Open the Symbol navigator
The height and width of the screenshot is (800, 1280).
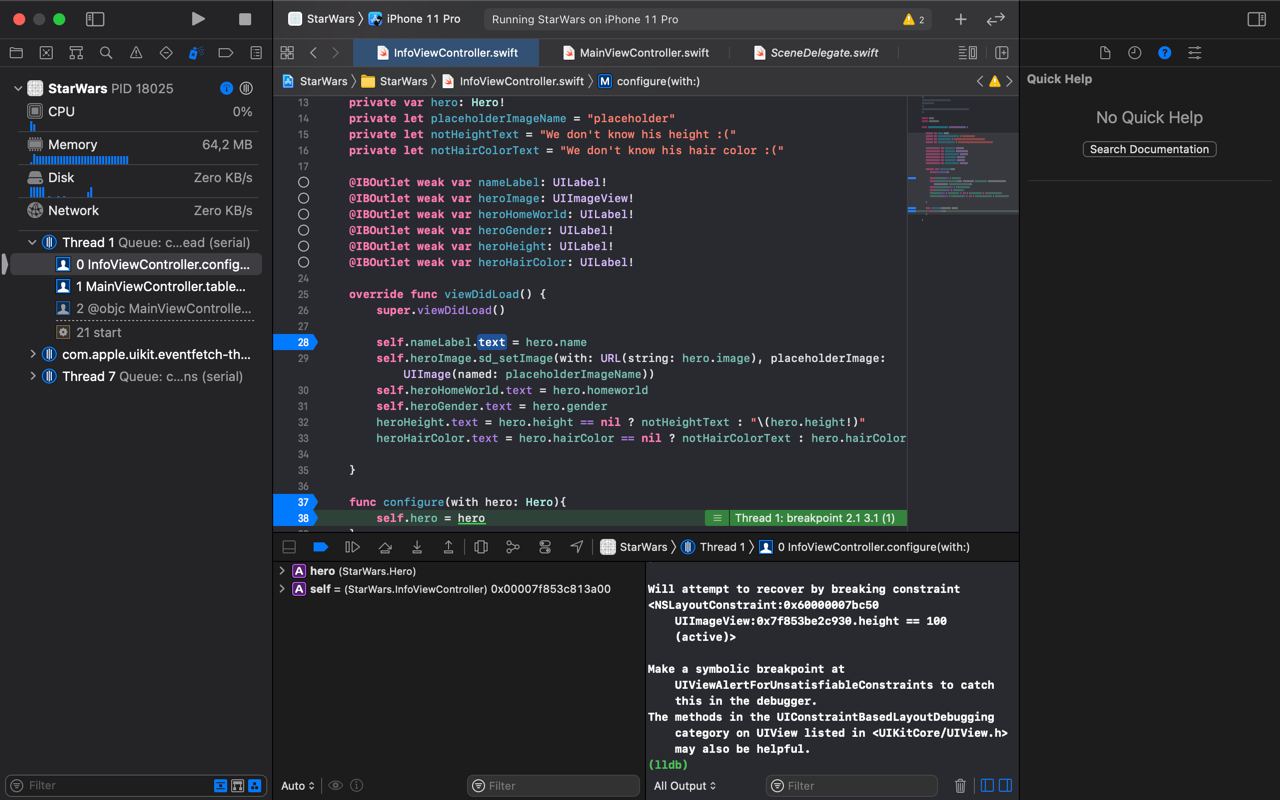tap(76, 53)
